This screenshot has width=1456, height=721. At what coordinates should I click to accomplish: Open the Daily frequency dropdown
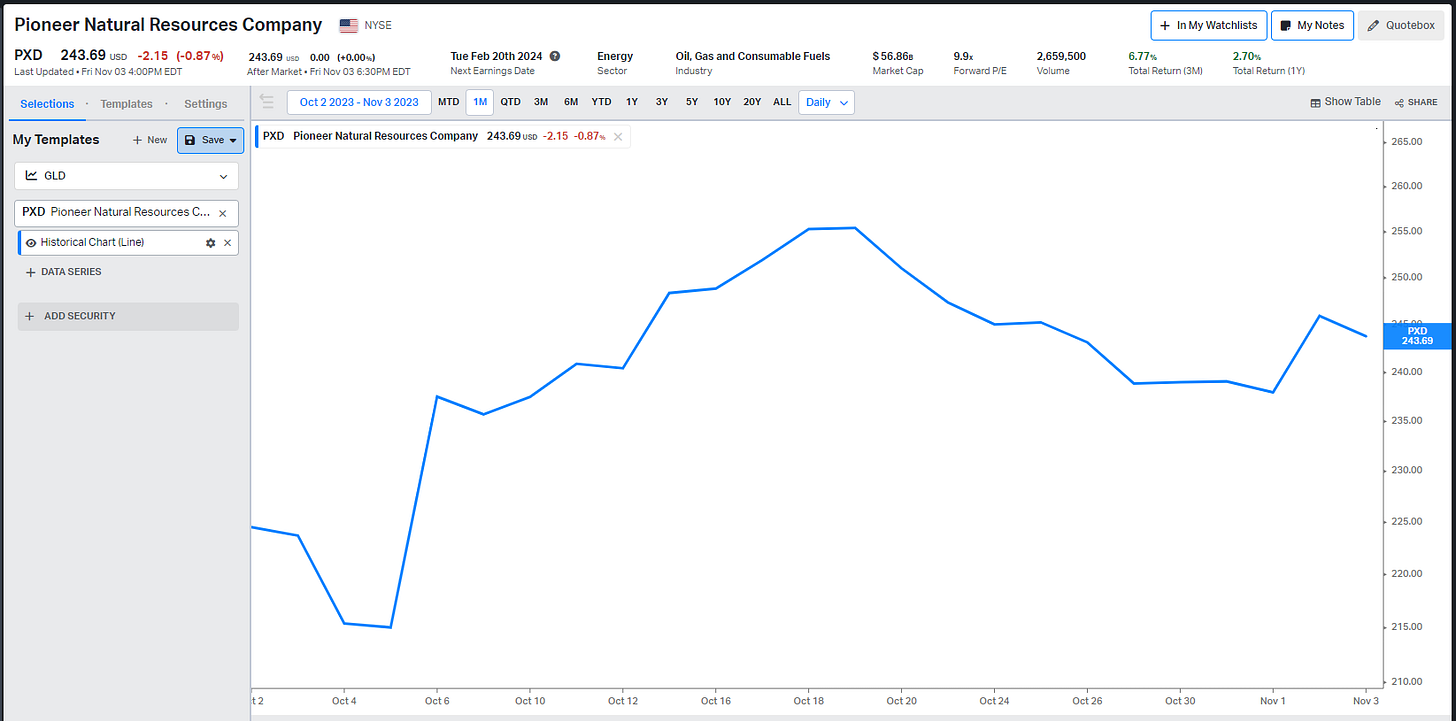(x=826, y=102)
